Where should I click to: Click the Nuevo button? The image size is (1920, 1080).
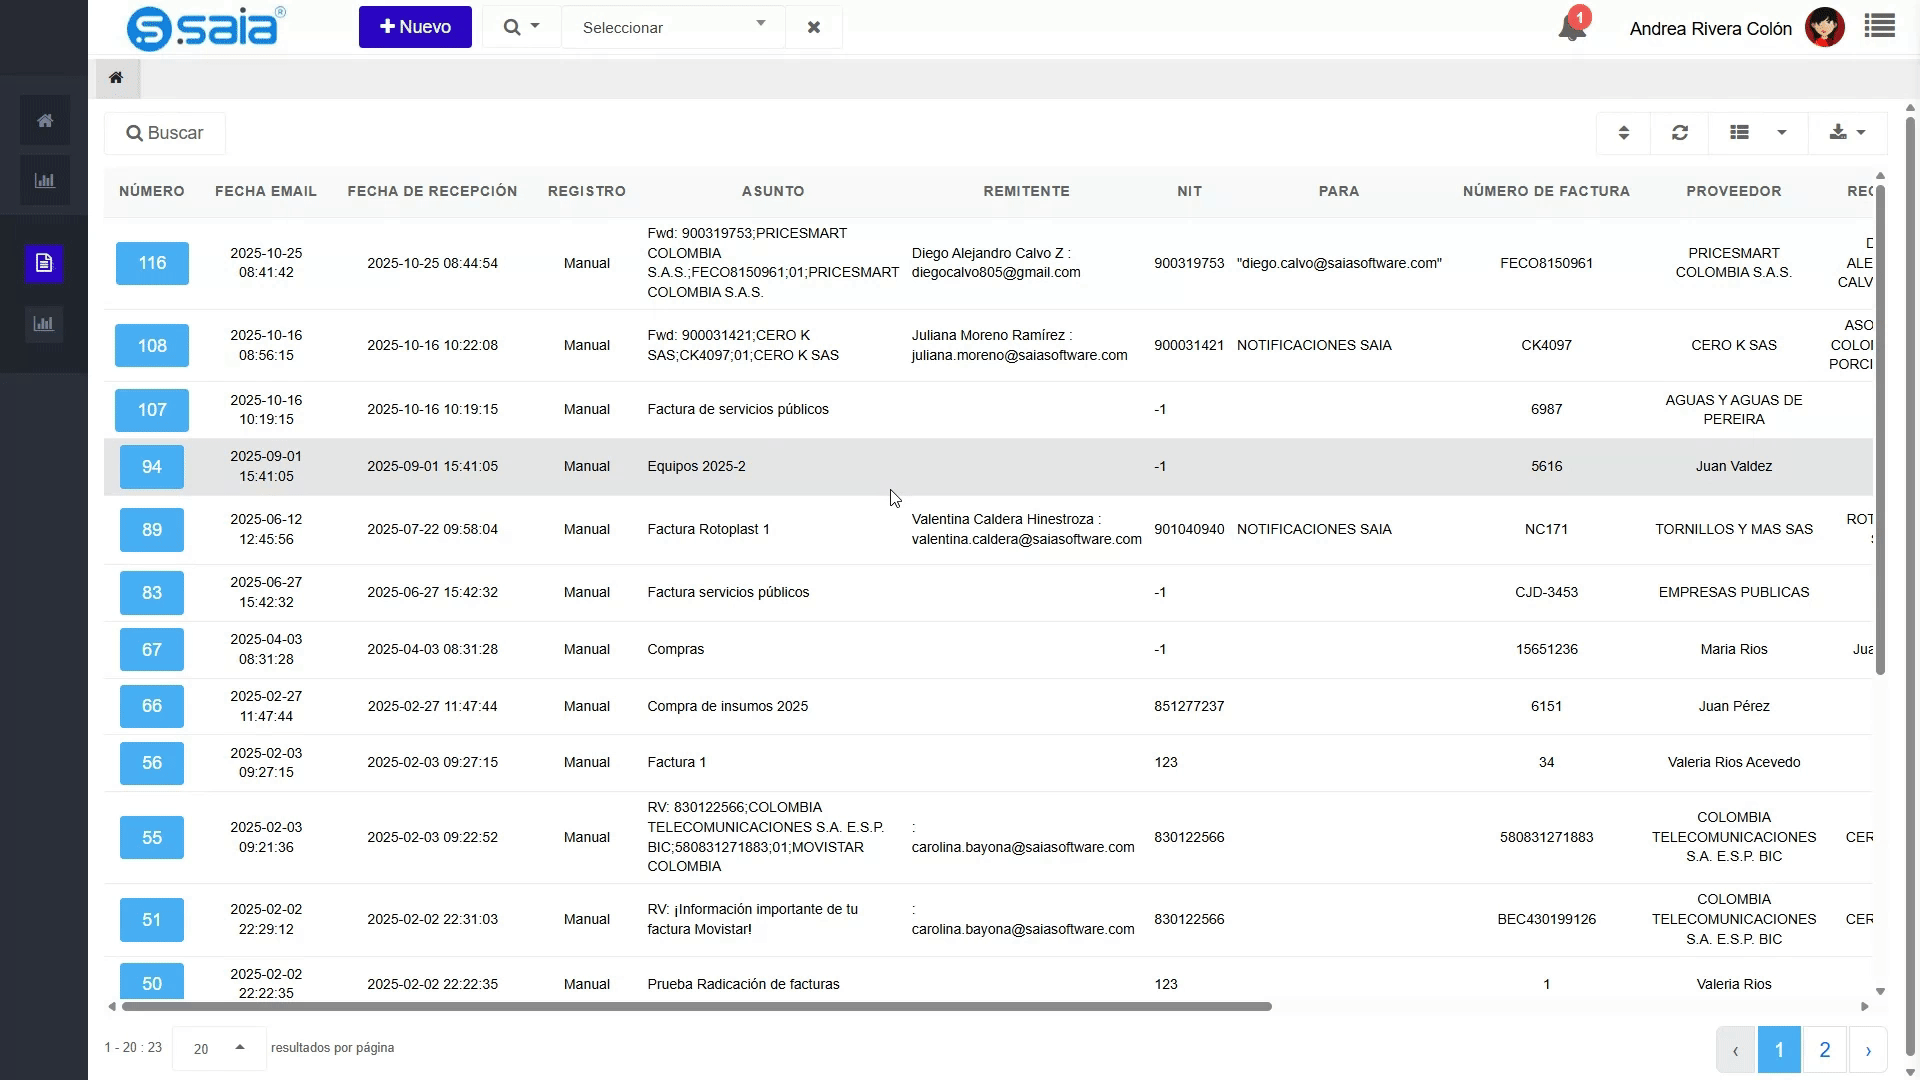coord(415,27)
